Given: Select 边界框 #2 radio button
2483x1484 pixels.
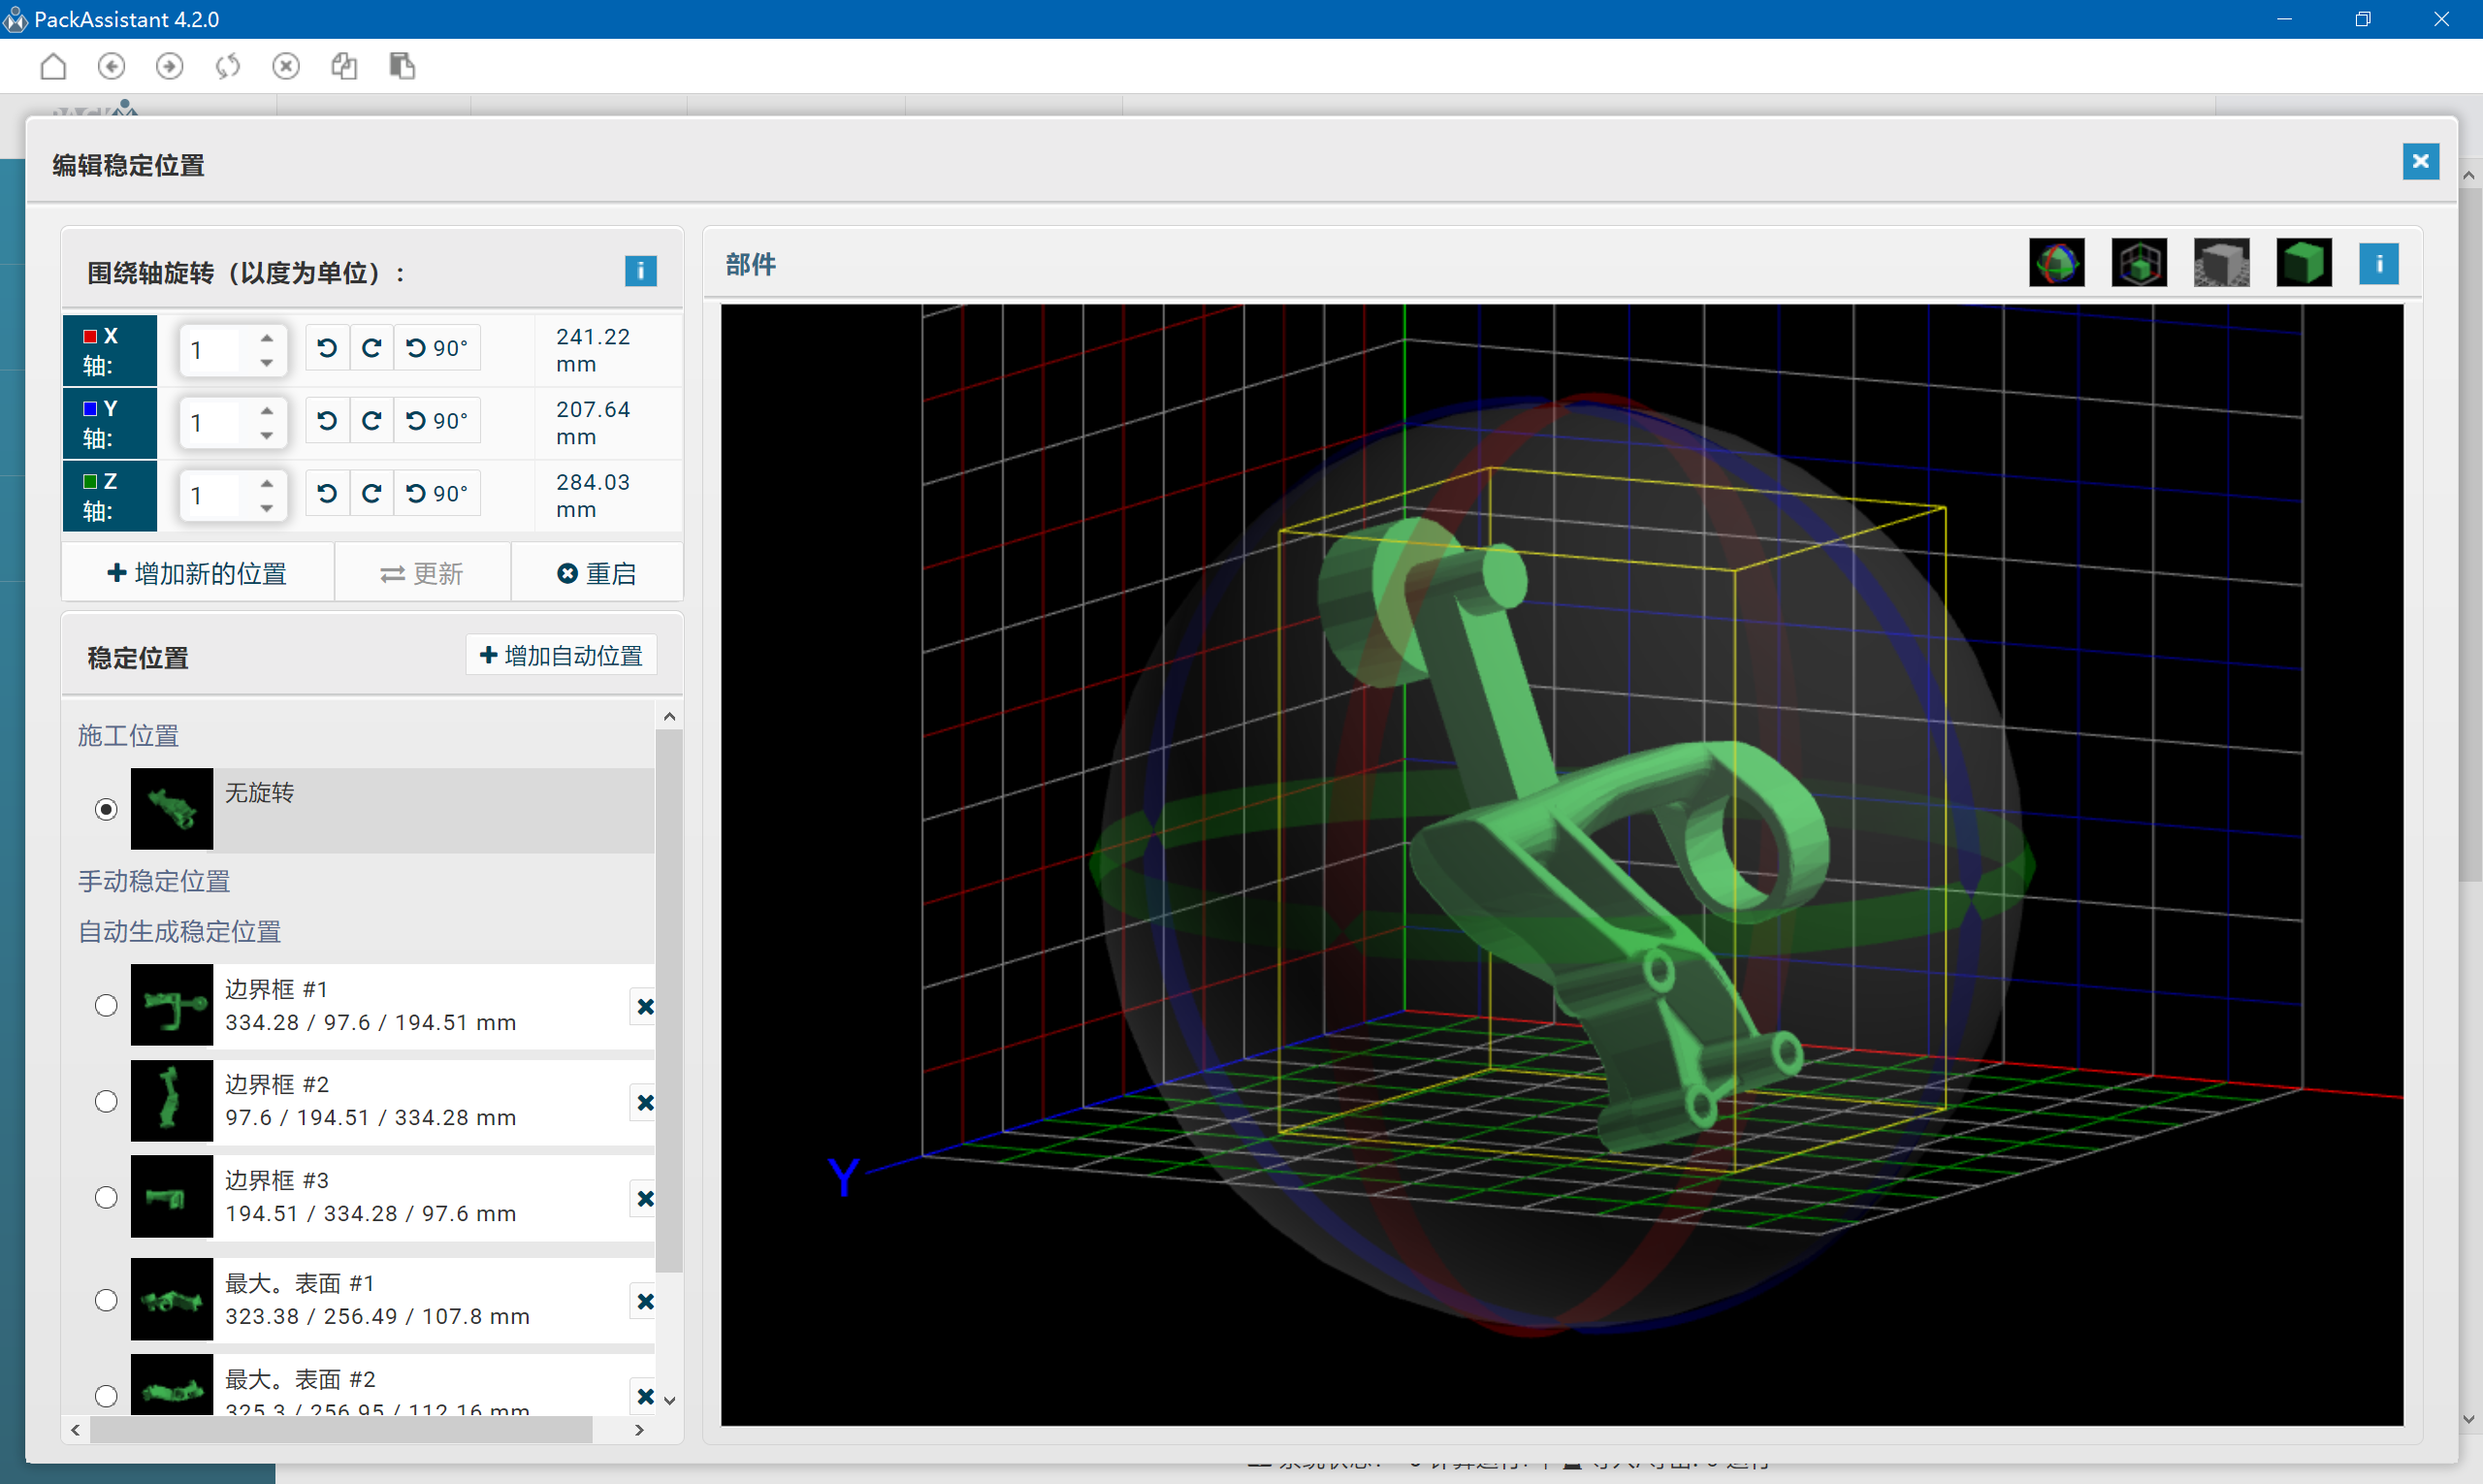Looking at the screenshot, I should point(106,1101).
